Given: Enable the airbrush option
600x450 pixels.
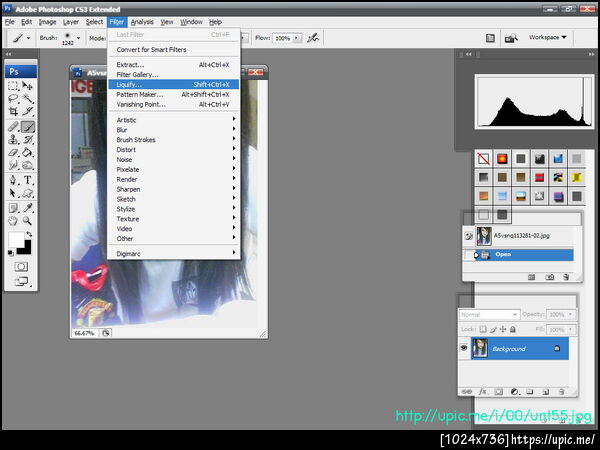Looking at the screenshot, I should tap(313, 38).
